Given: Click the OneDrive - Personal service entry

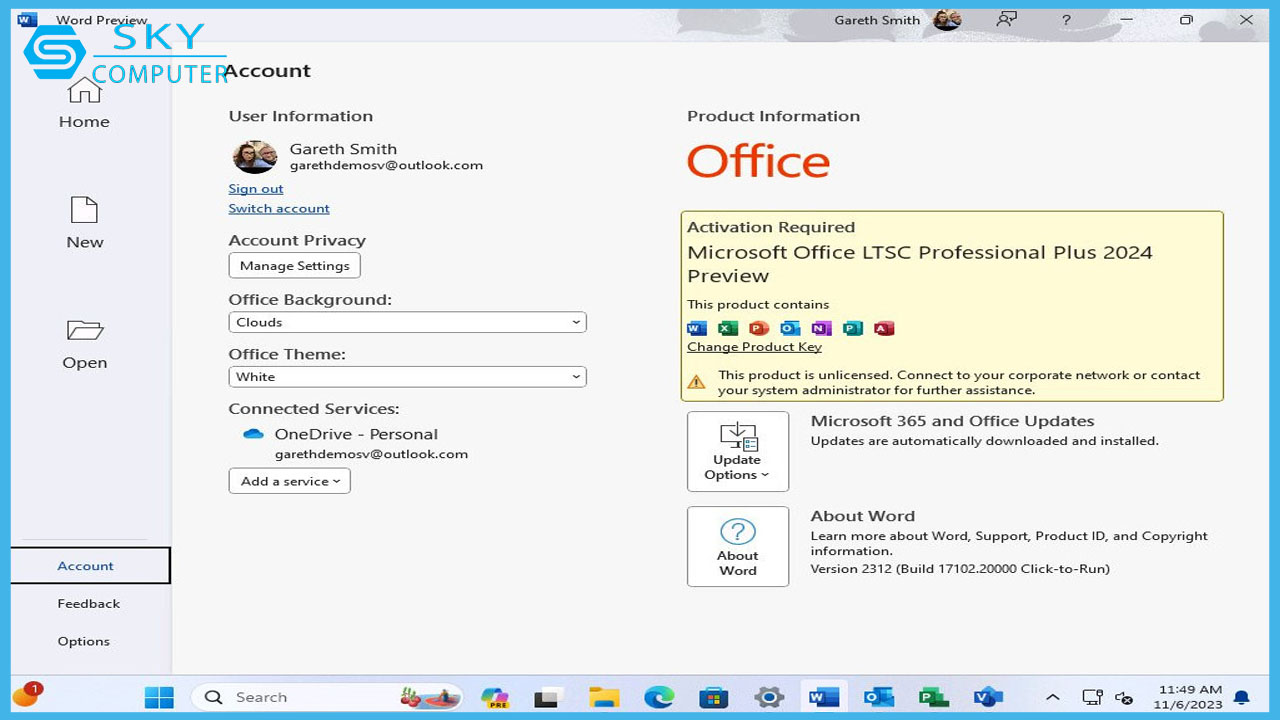Looking at the screenshot, I should coord(356,434).
